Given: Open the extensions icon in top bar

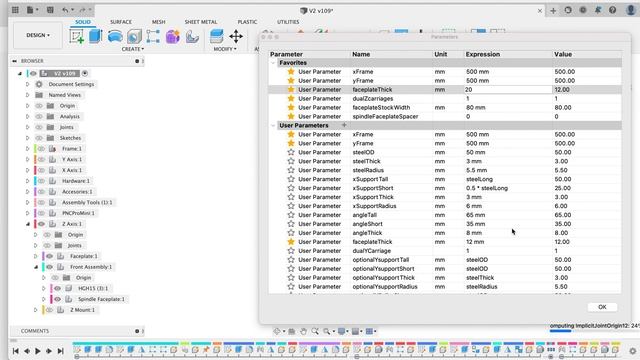Looking at the screenshot, I should pyautogui.click(x=568, y=10).
